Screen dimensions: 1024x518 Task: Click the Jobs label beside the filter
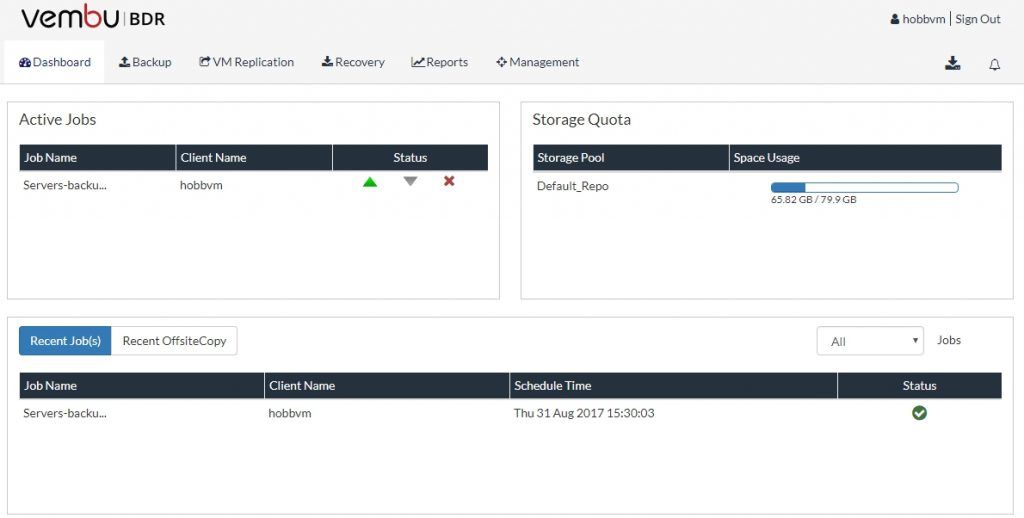(949, 340)
